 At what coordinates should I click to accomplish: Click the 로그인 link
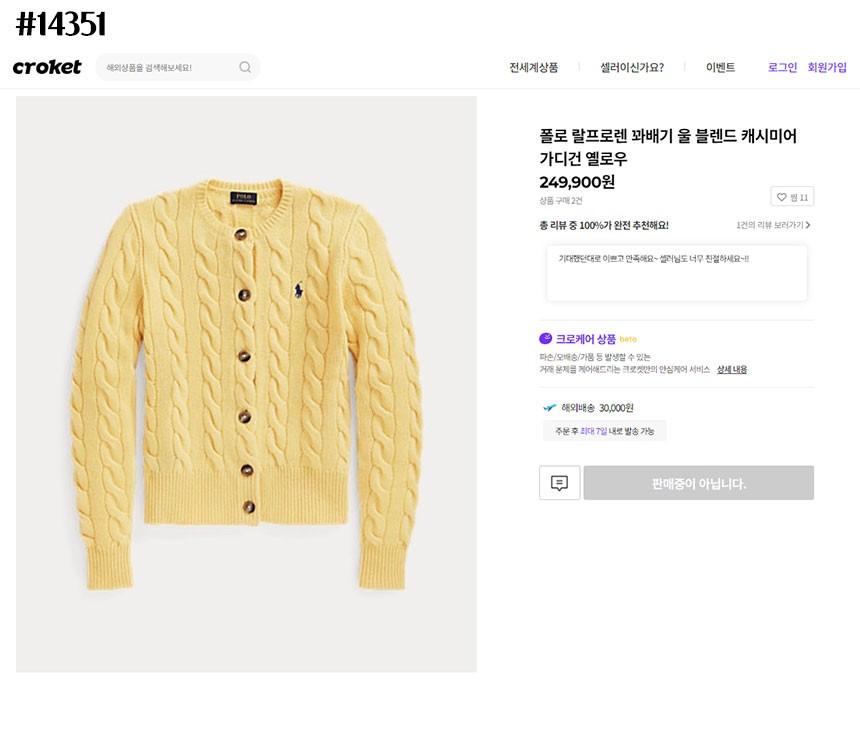pos(782,68)
